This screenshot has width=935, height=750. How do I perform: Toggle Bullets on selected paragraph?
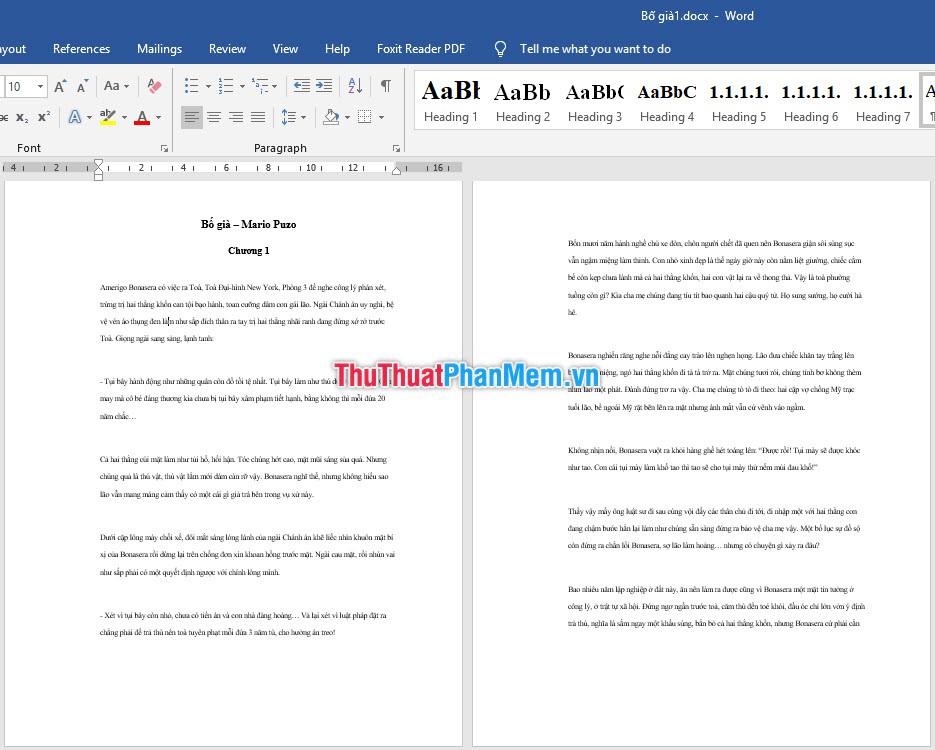click(192, 85)
